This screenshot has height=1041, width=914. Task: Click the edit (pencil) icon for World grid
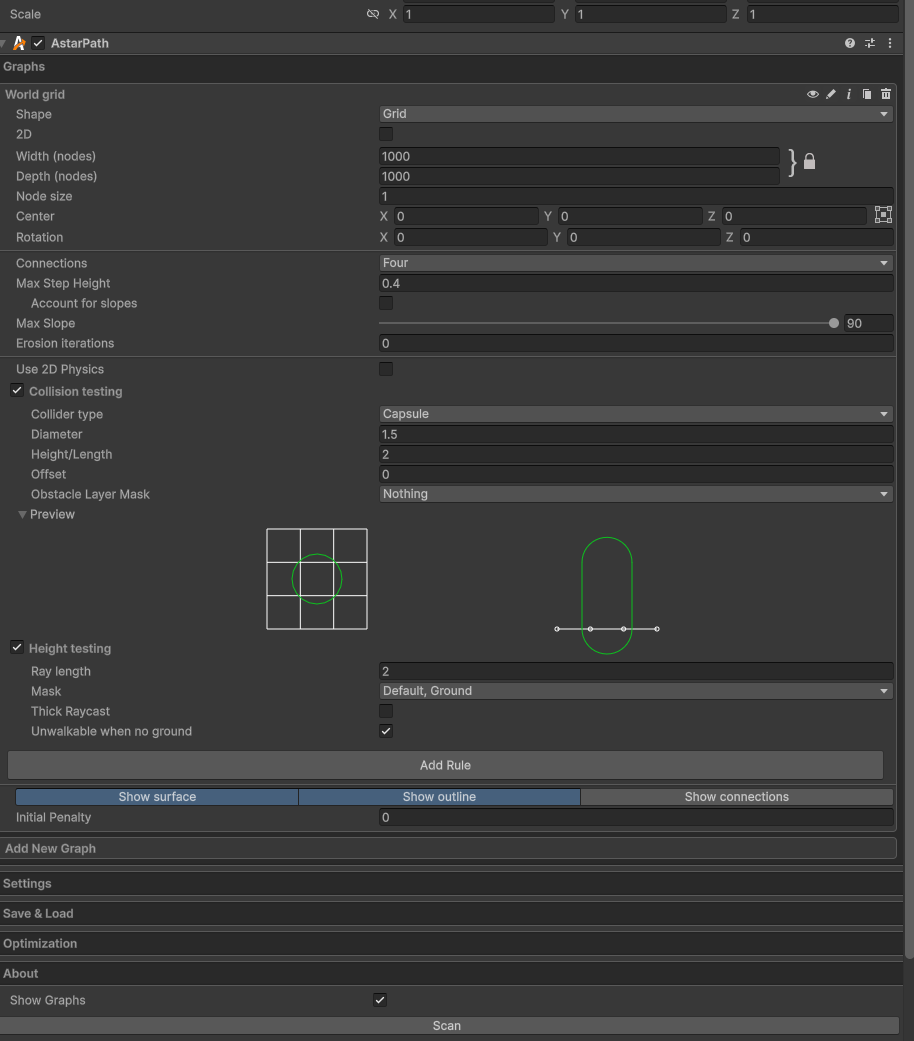tap(830, 94)
